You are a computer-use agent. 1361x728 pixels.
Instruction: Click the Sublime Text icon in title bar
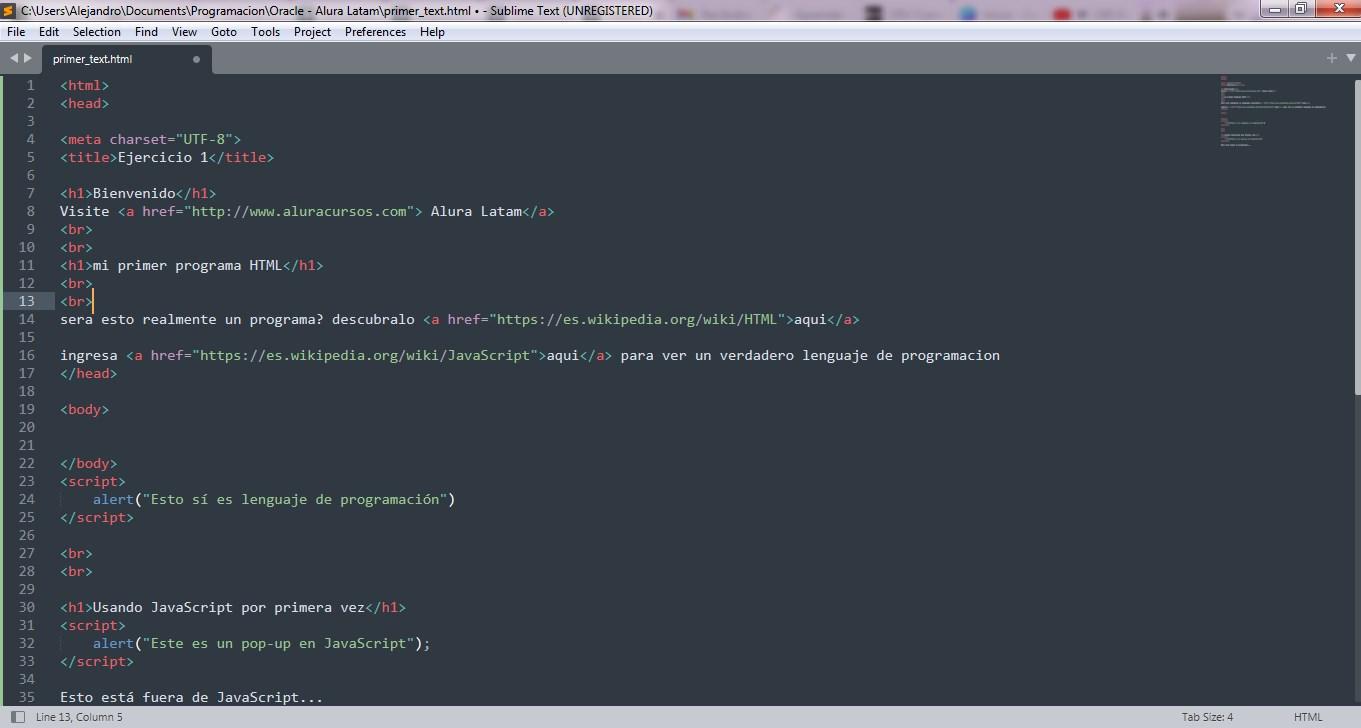click(x=9, y=10)
